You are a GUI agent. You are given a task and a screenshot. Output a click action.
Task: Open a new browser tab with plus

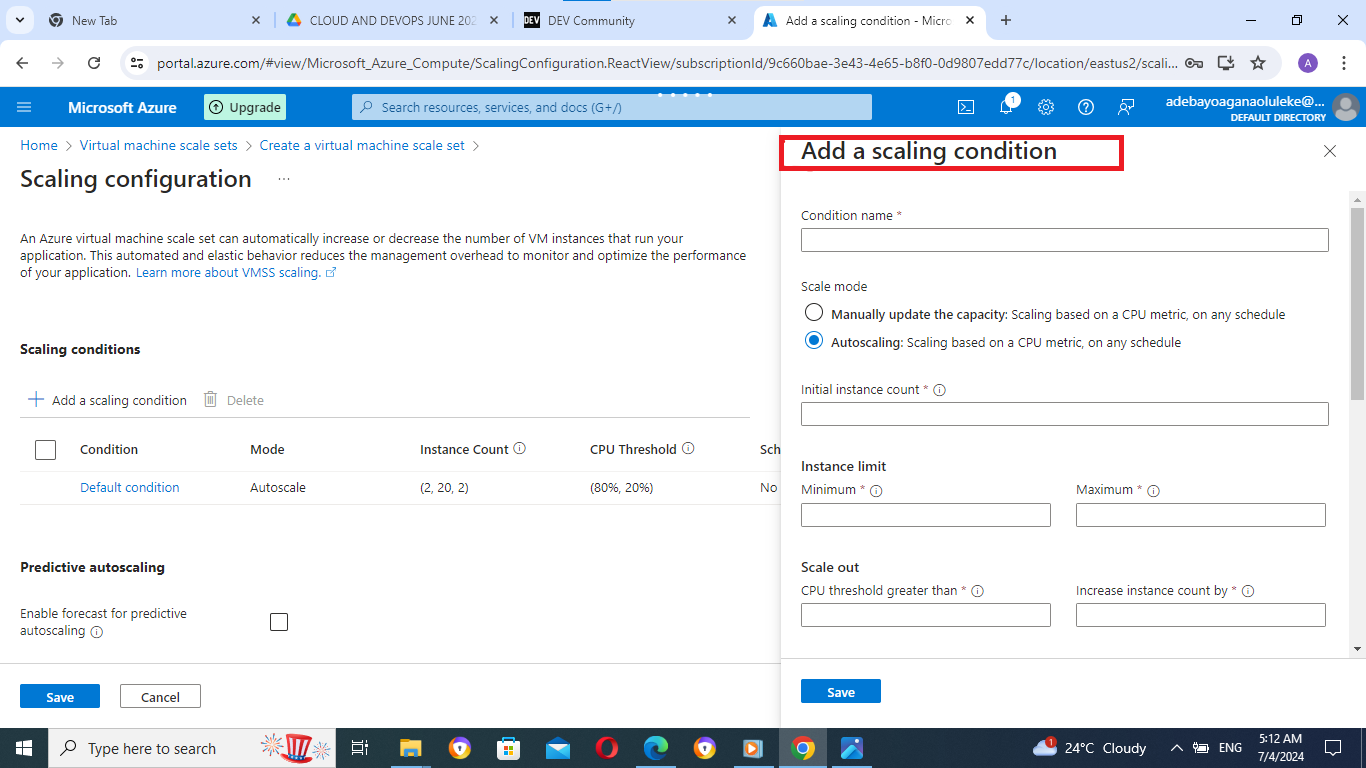pyautogui.click(x=1006, y=20)
